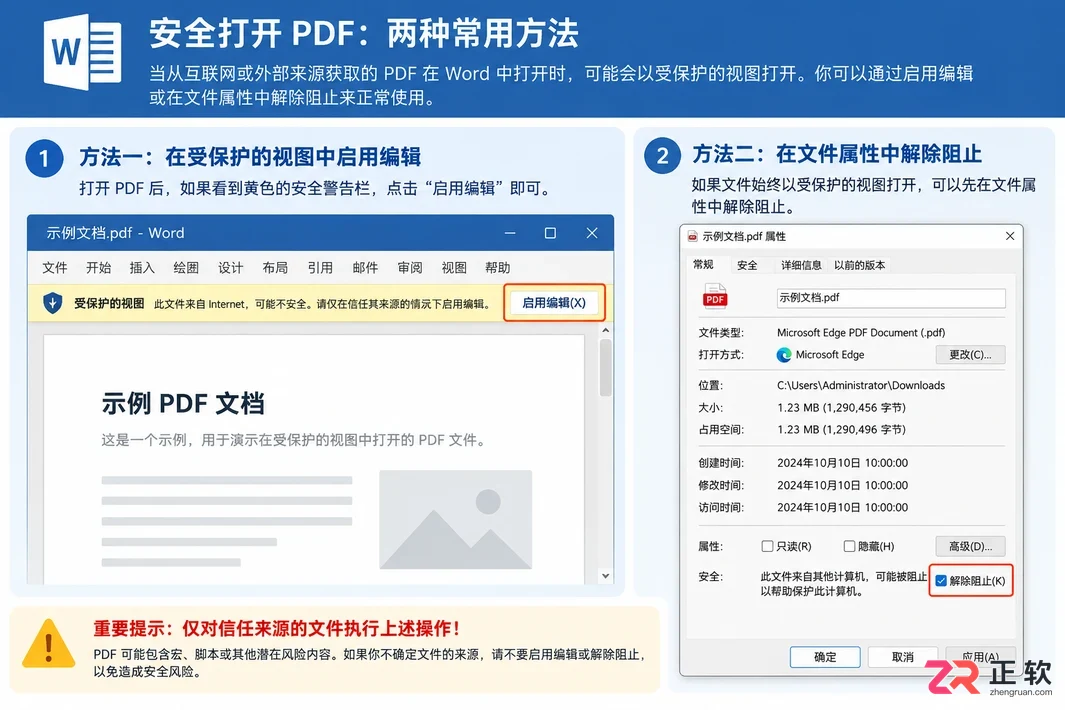Click the 创建时间 date value
Viewport: 1065px width, 710px height.
tap(842, 463)
